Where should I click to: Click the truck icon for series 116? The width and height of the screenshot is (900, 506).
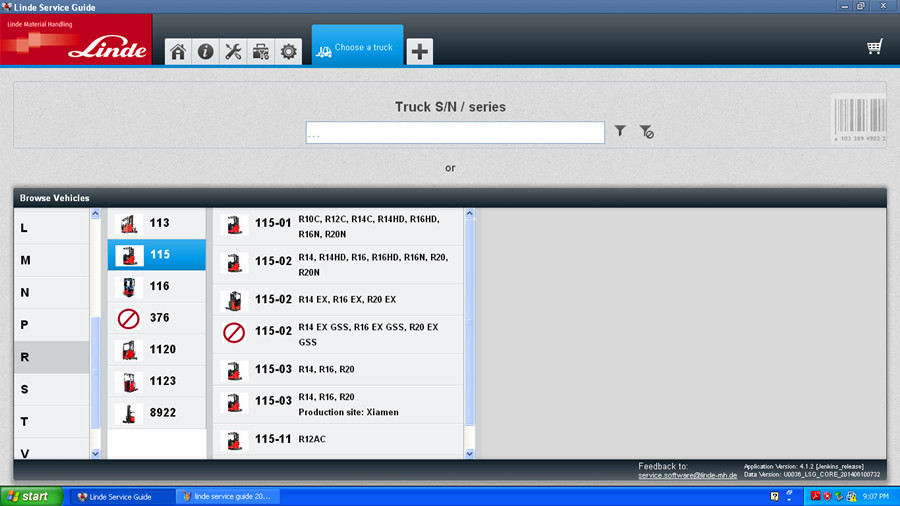(129, 287)
